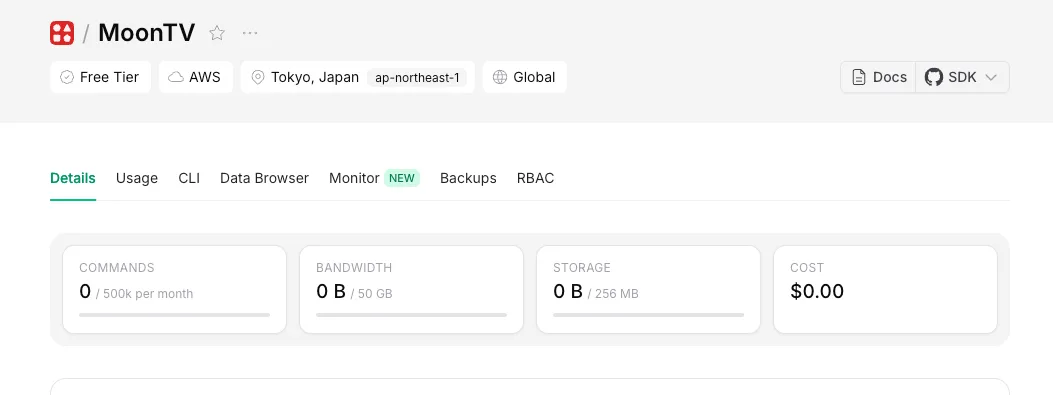Click the $0.00 cost value
The image size is (1053, 395).
817,291
